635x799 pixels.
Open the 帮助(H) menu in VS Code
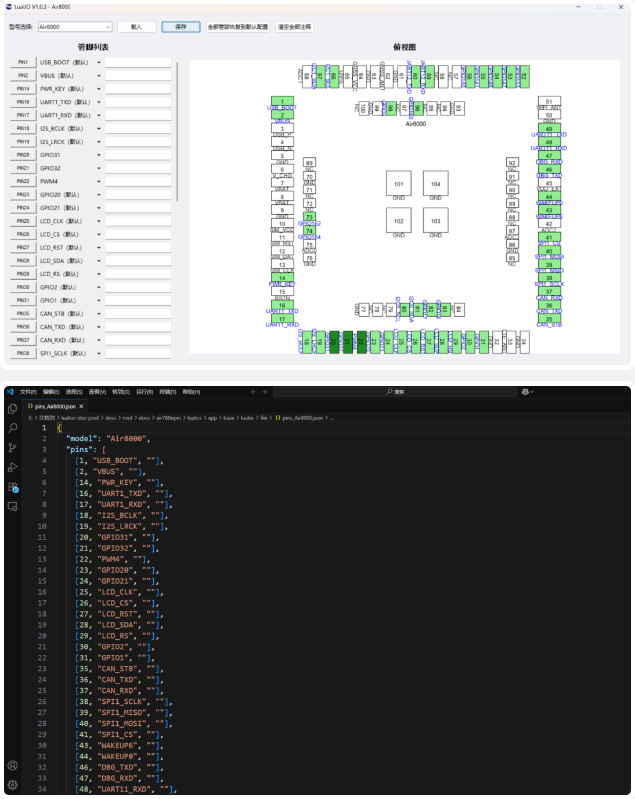191,392
